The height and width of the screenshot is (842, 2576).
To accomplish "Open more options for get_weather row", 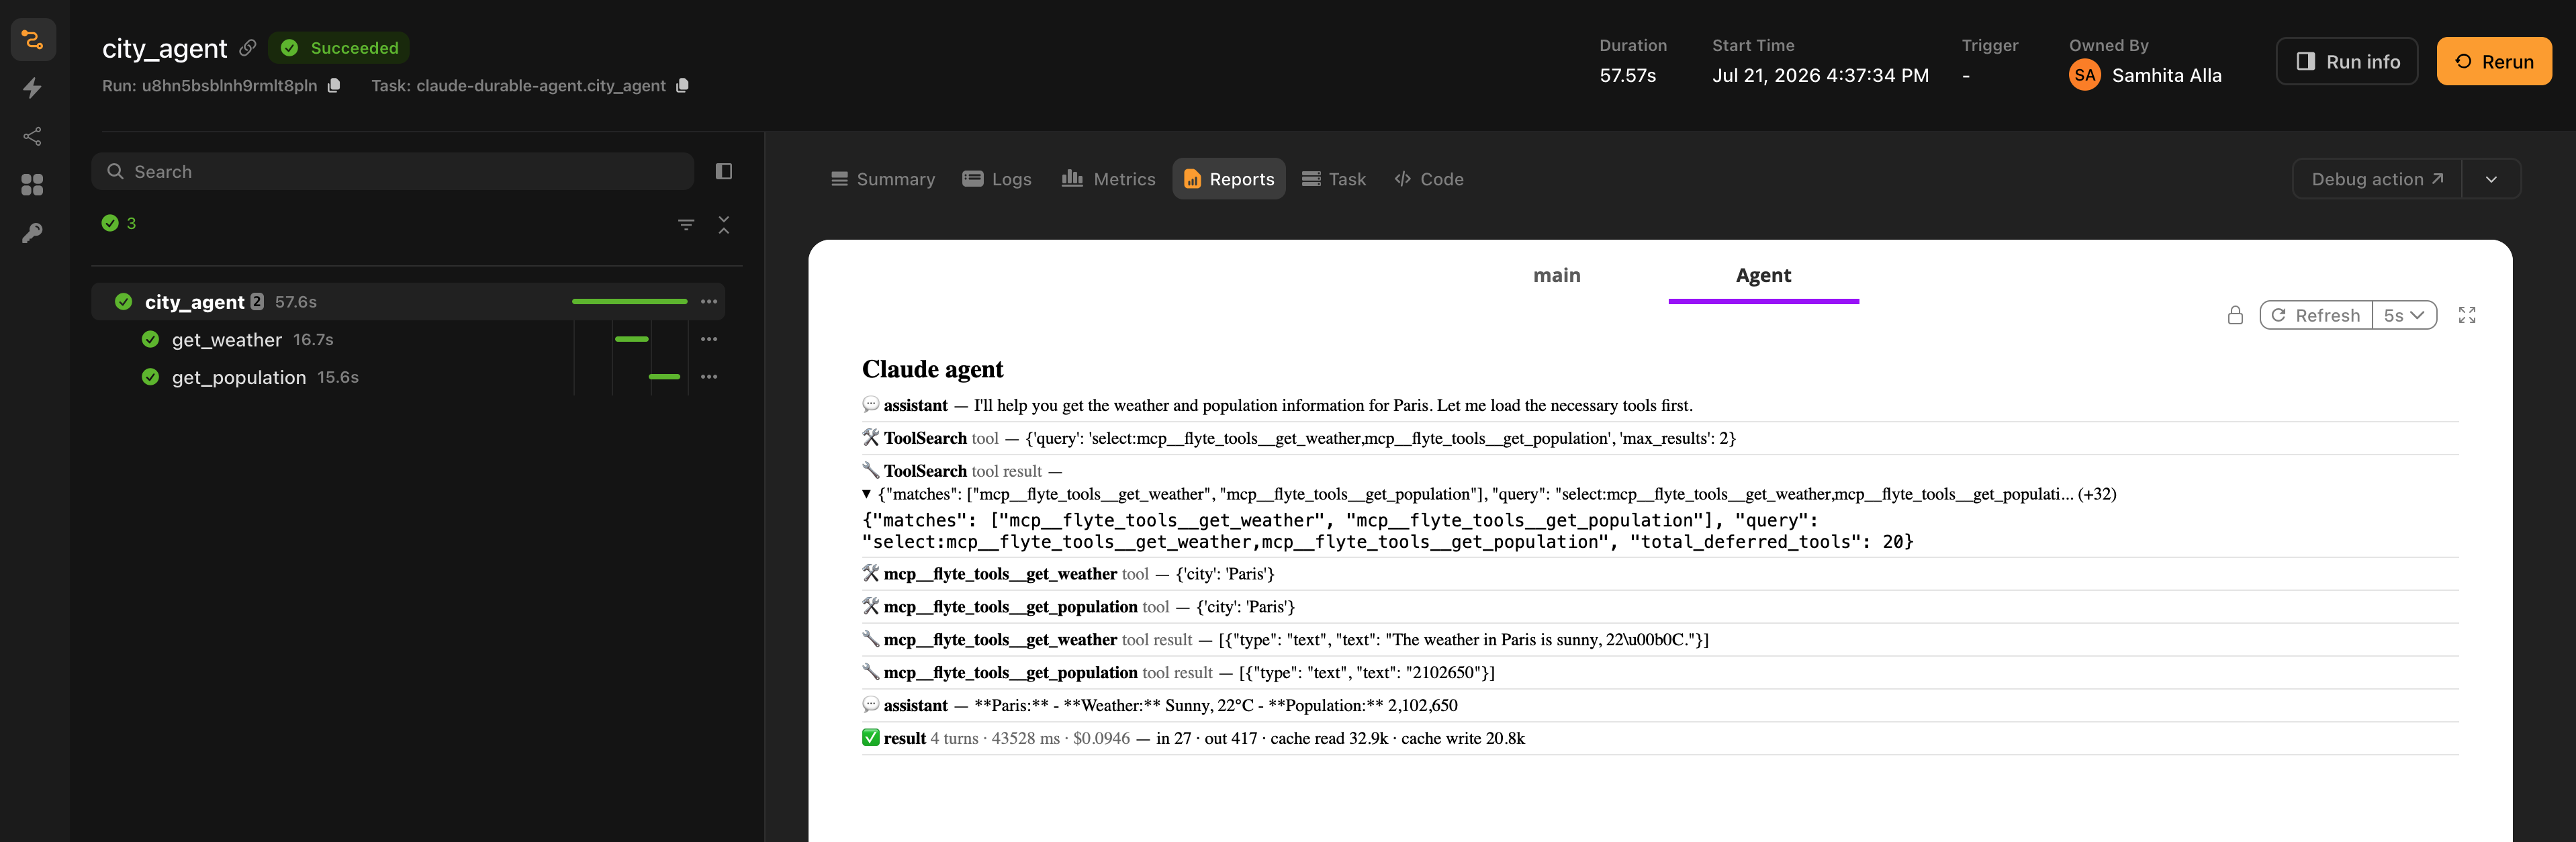I will click(x=709, y=339).
